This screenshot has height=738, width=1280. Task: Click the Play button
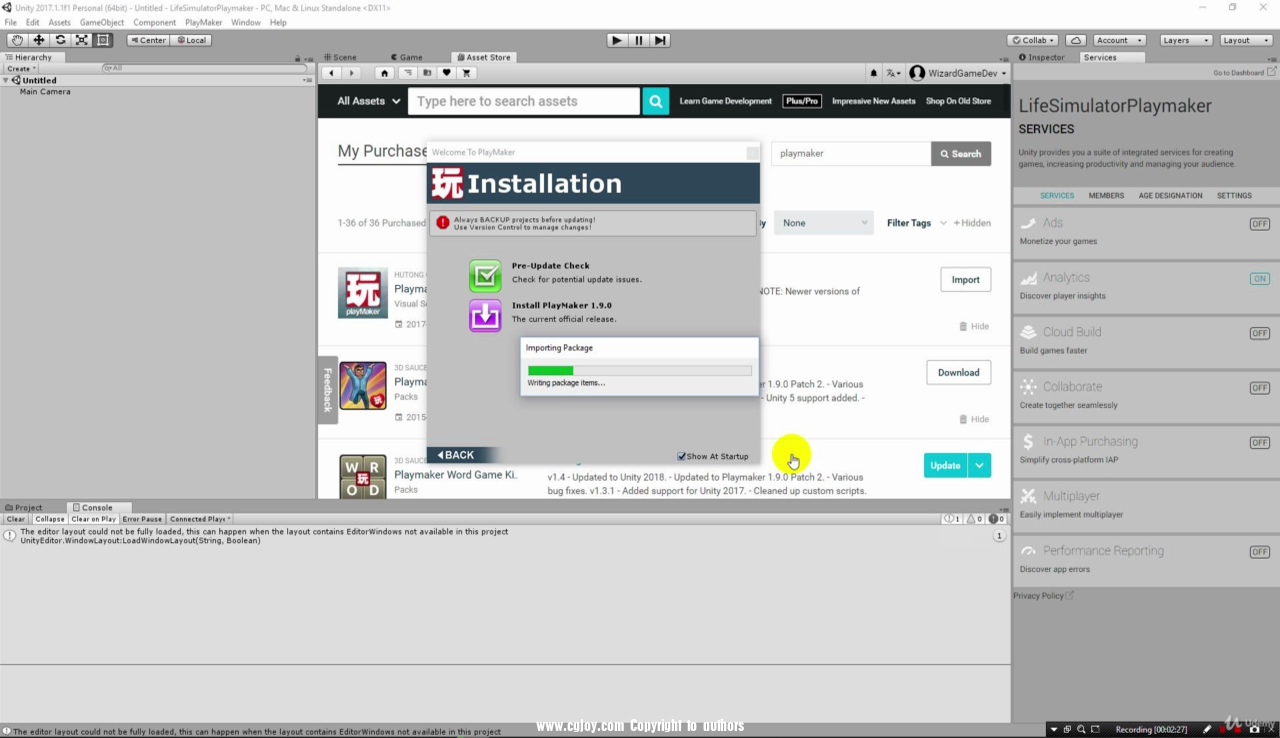[x=617, y=40]
